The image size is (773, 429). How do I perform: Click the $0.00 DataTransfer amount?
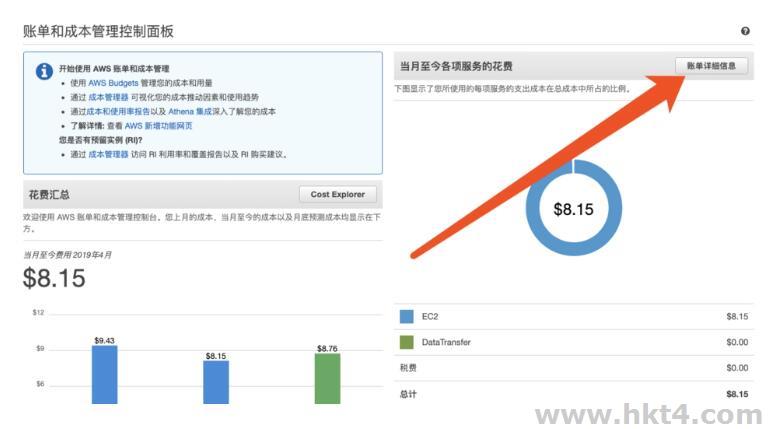click(737, 342)
